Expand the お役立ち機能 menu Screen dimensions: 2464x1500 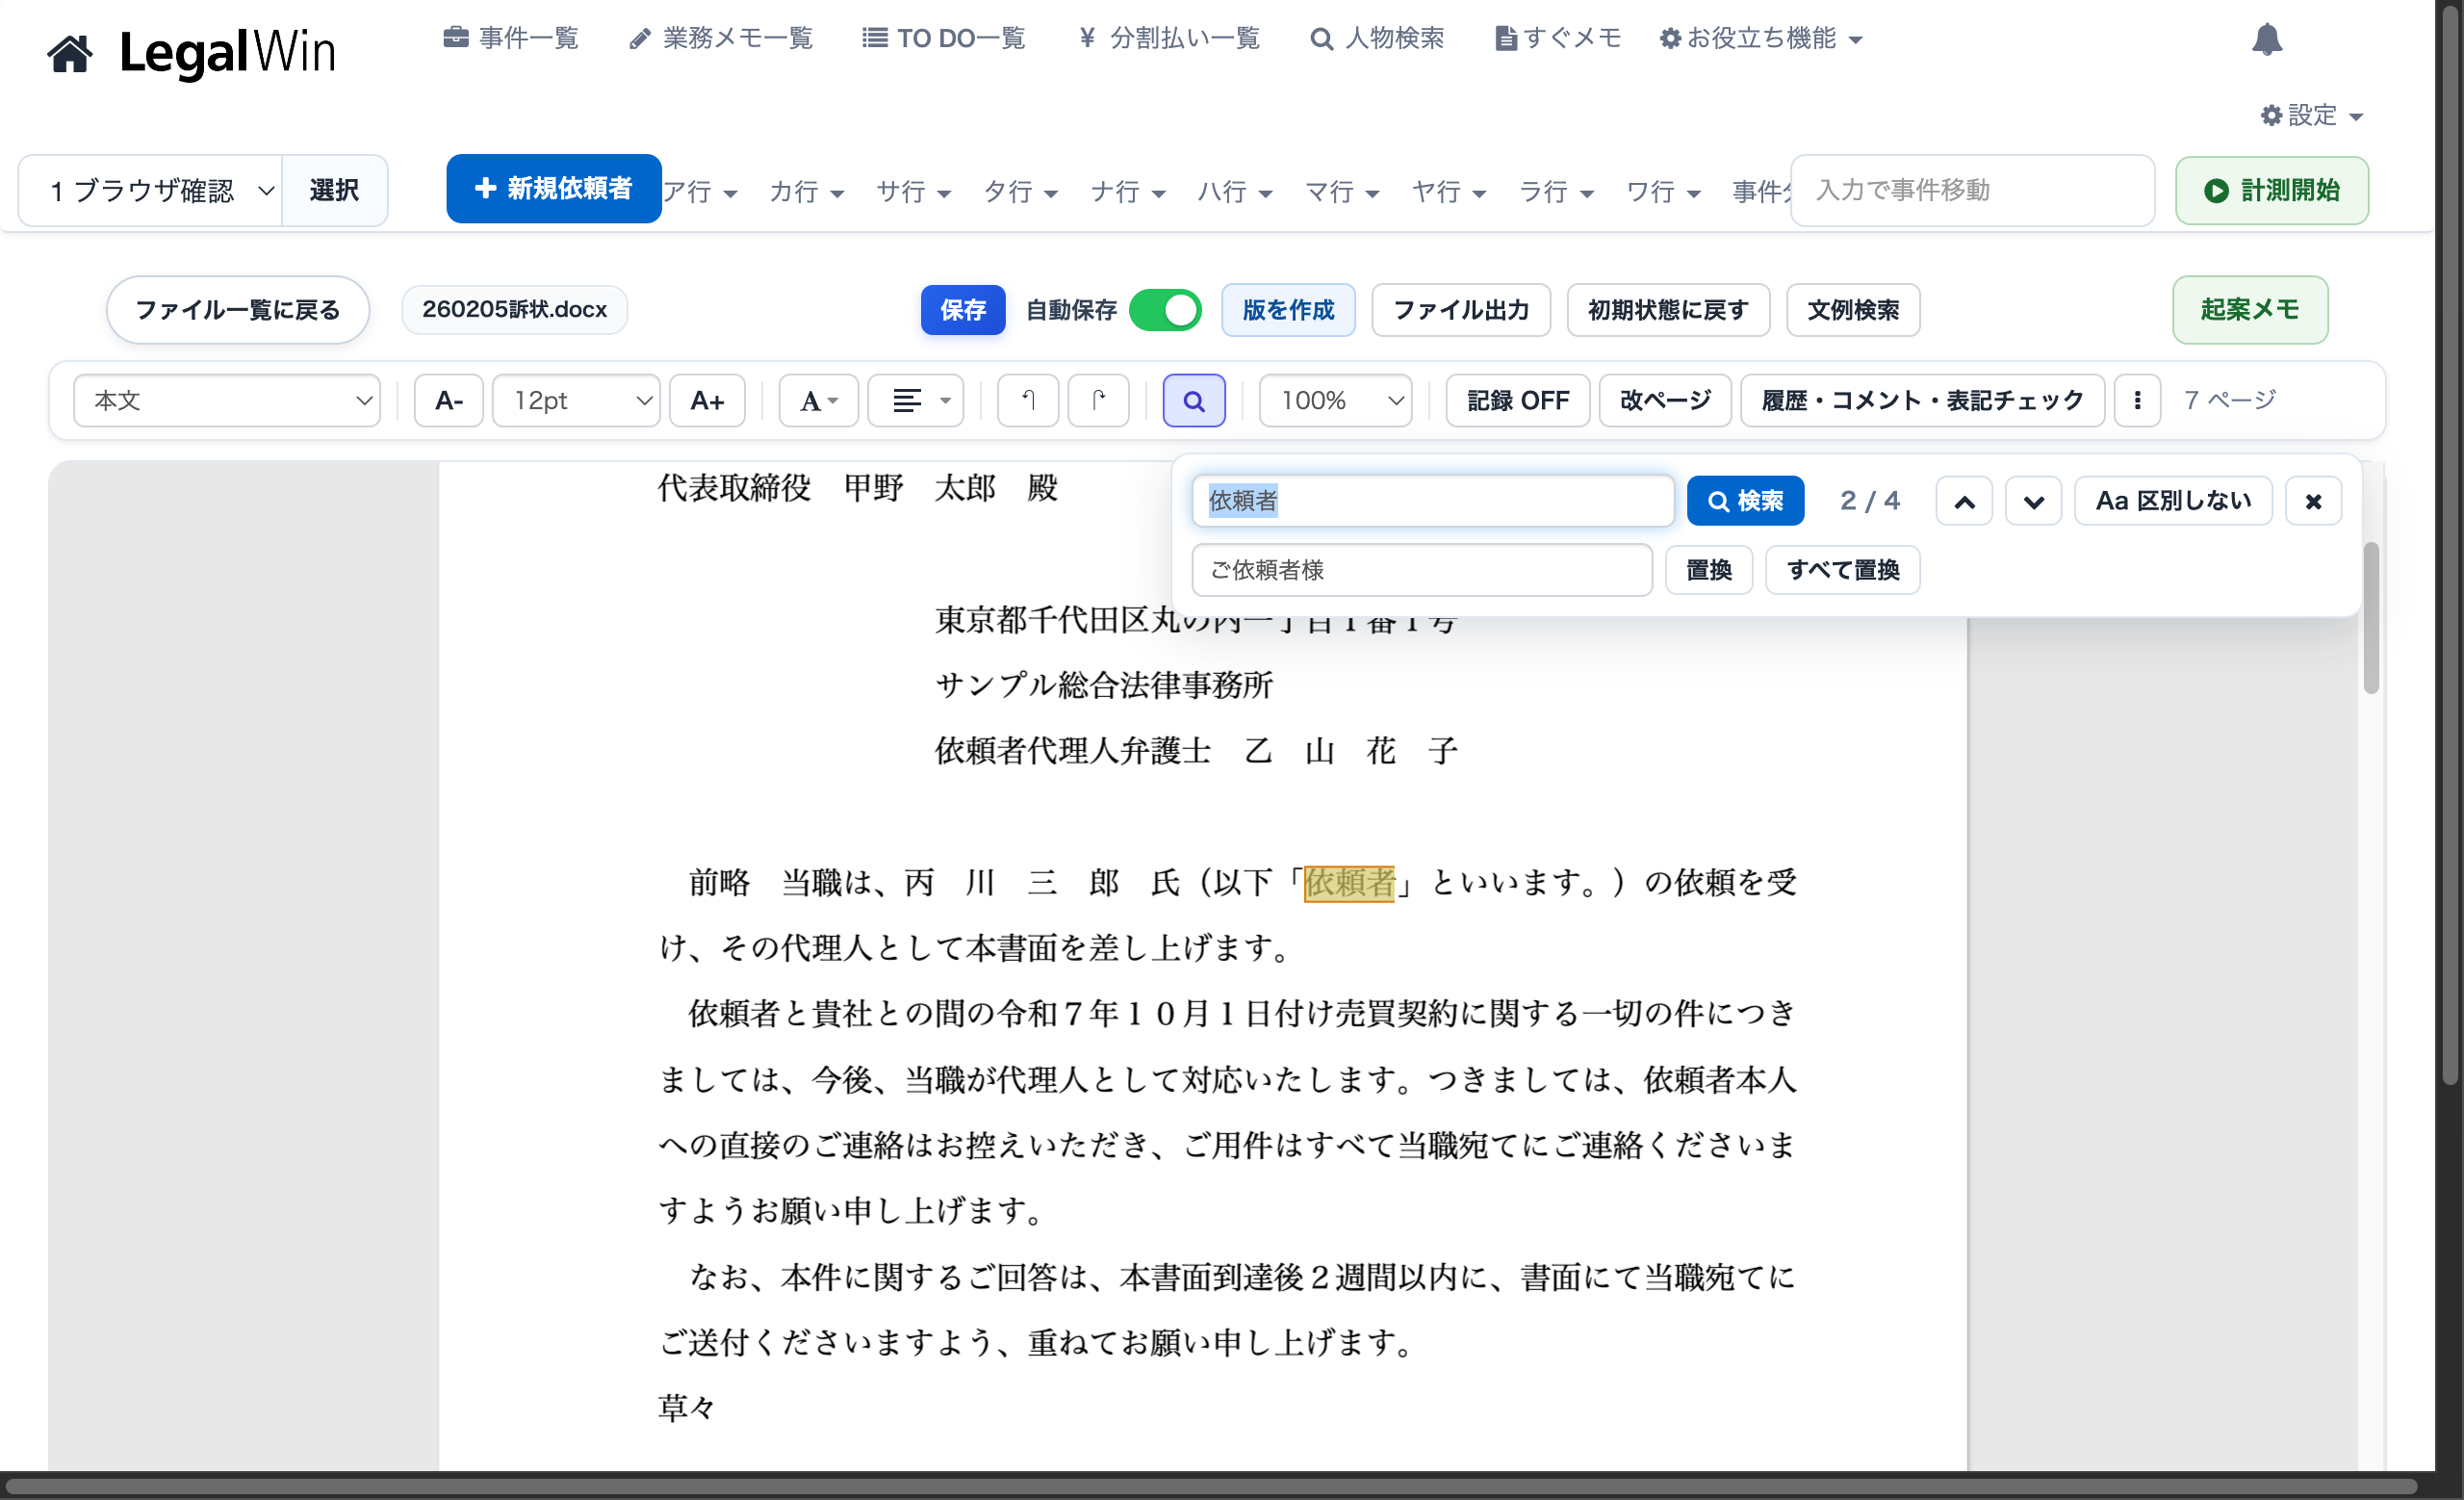pyautogui.click(x=1761, y=38)
